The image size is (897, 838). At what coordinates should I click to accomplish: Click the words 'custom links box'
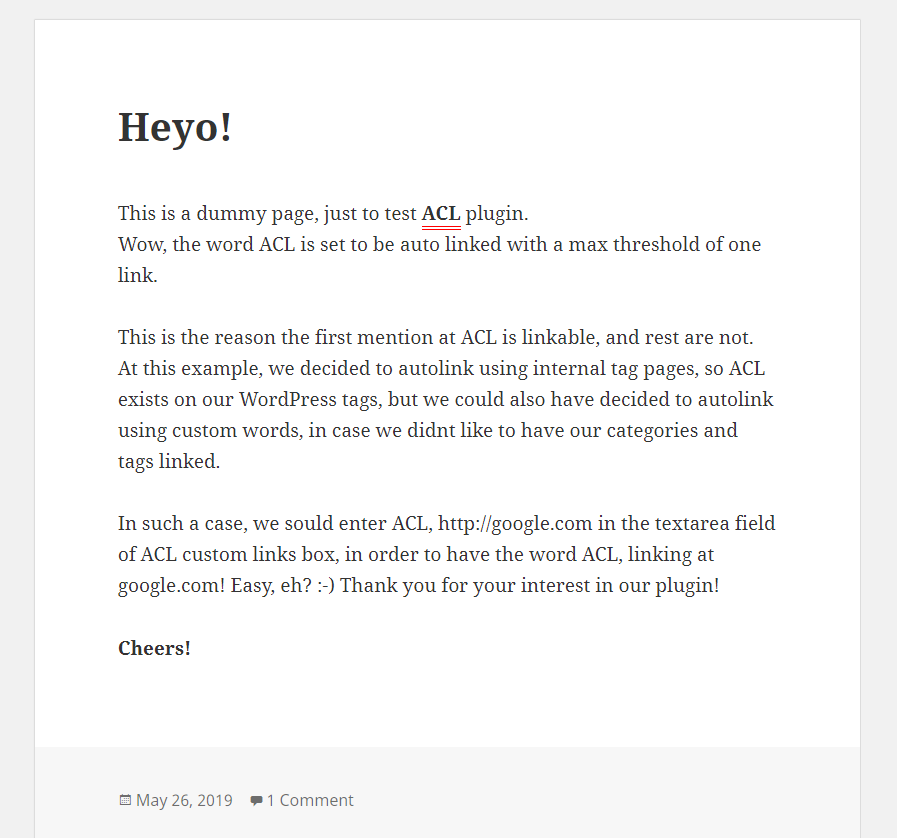click(261, 555)
